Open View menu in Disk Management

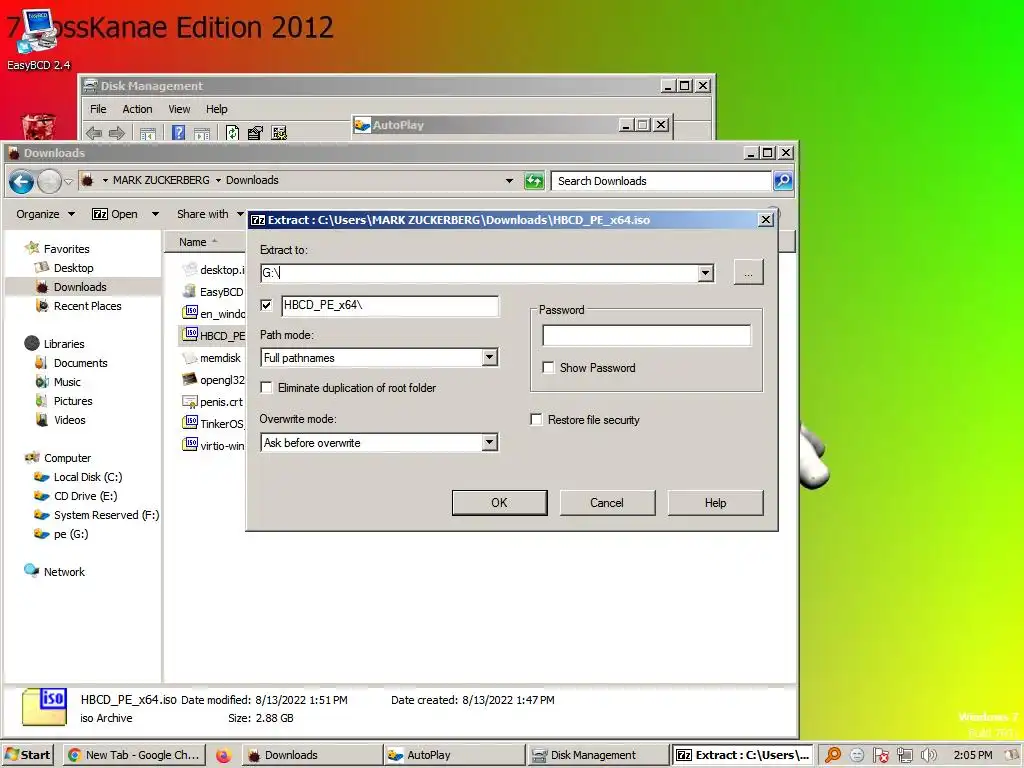click(179, 109)
